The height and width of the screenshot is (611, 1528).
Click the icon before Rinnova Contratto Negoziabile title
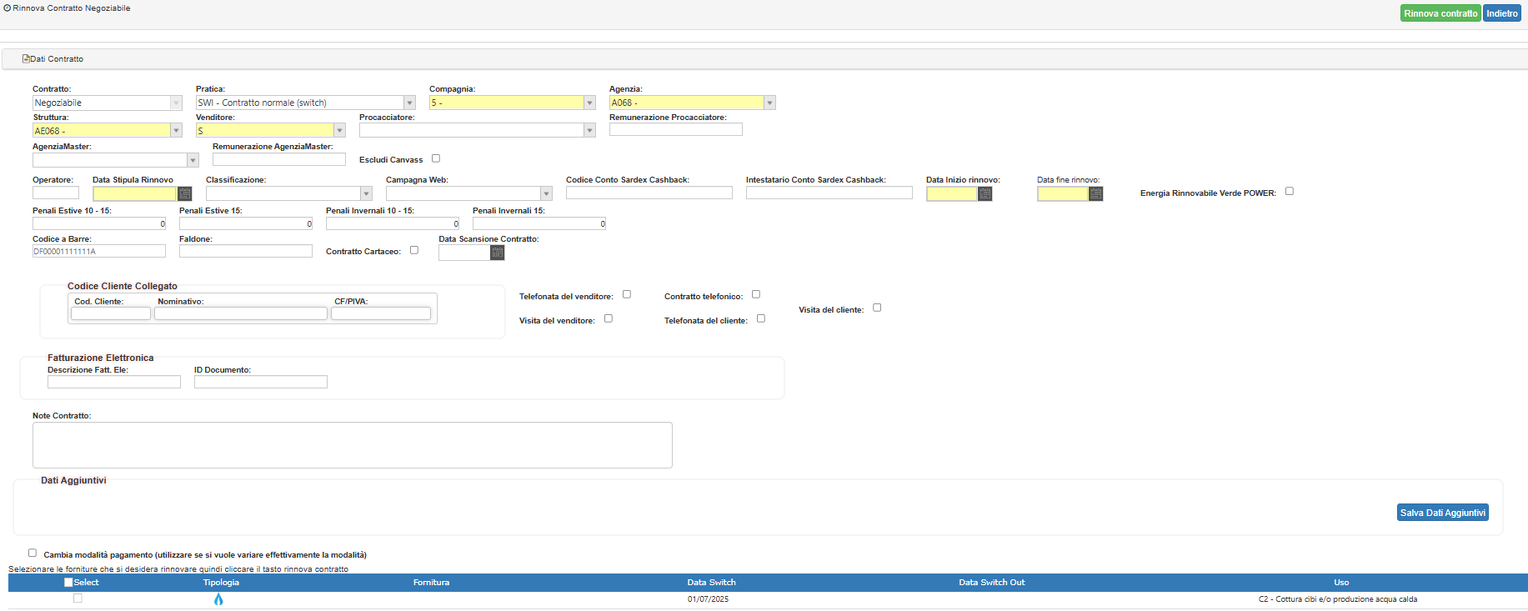[8, 8]
